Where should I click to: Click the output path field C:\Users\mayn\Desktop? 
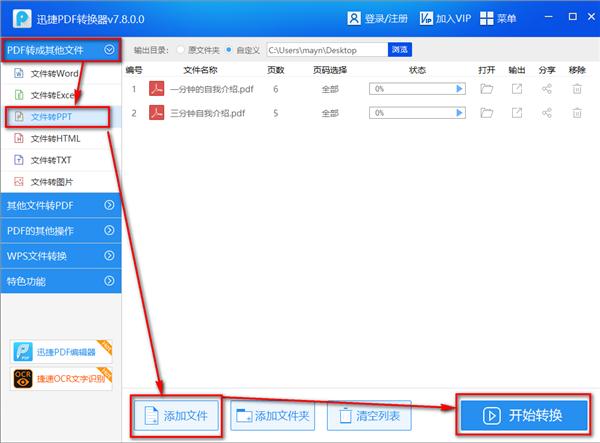327,50
